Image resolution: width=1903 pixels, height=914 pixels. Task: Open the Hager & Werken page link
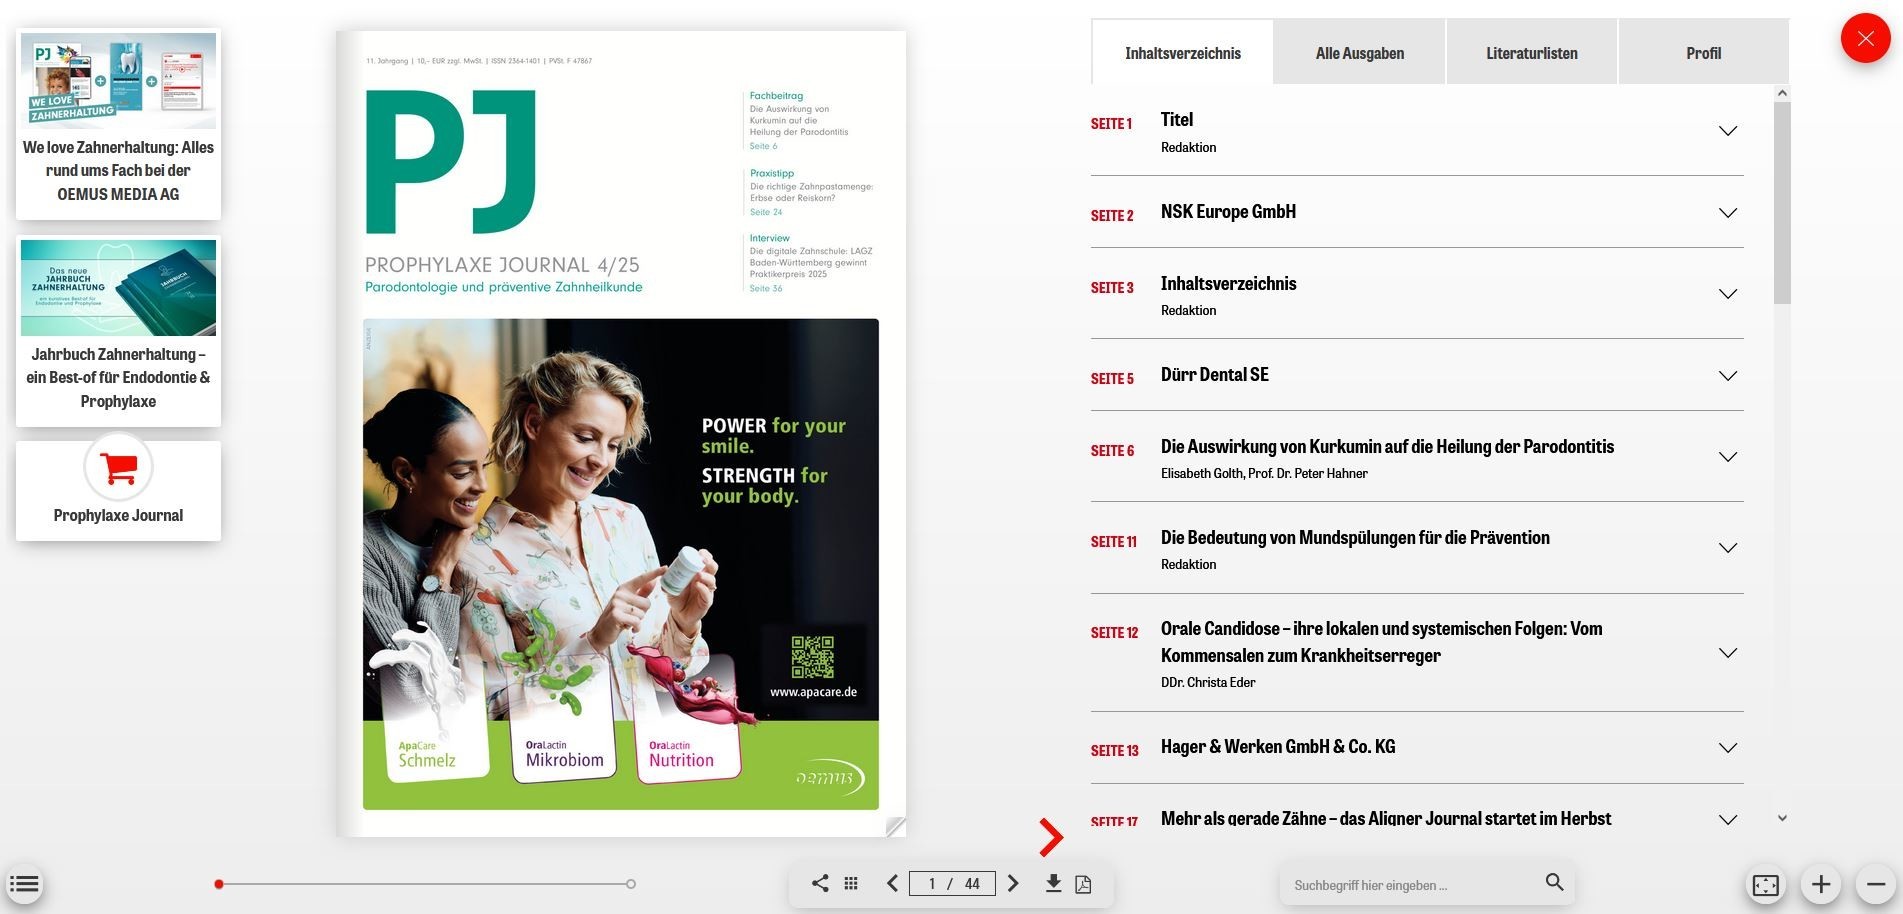[x=1278, y=747]
